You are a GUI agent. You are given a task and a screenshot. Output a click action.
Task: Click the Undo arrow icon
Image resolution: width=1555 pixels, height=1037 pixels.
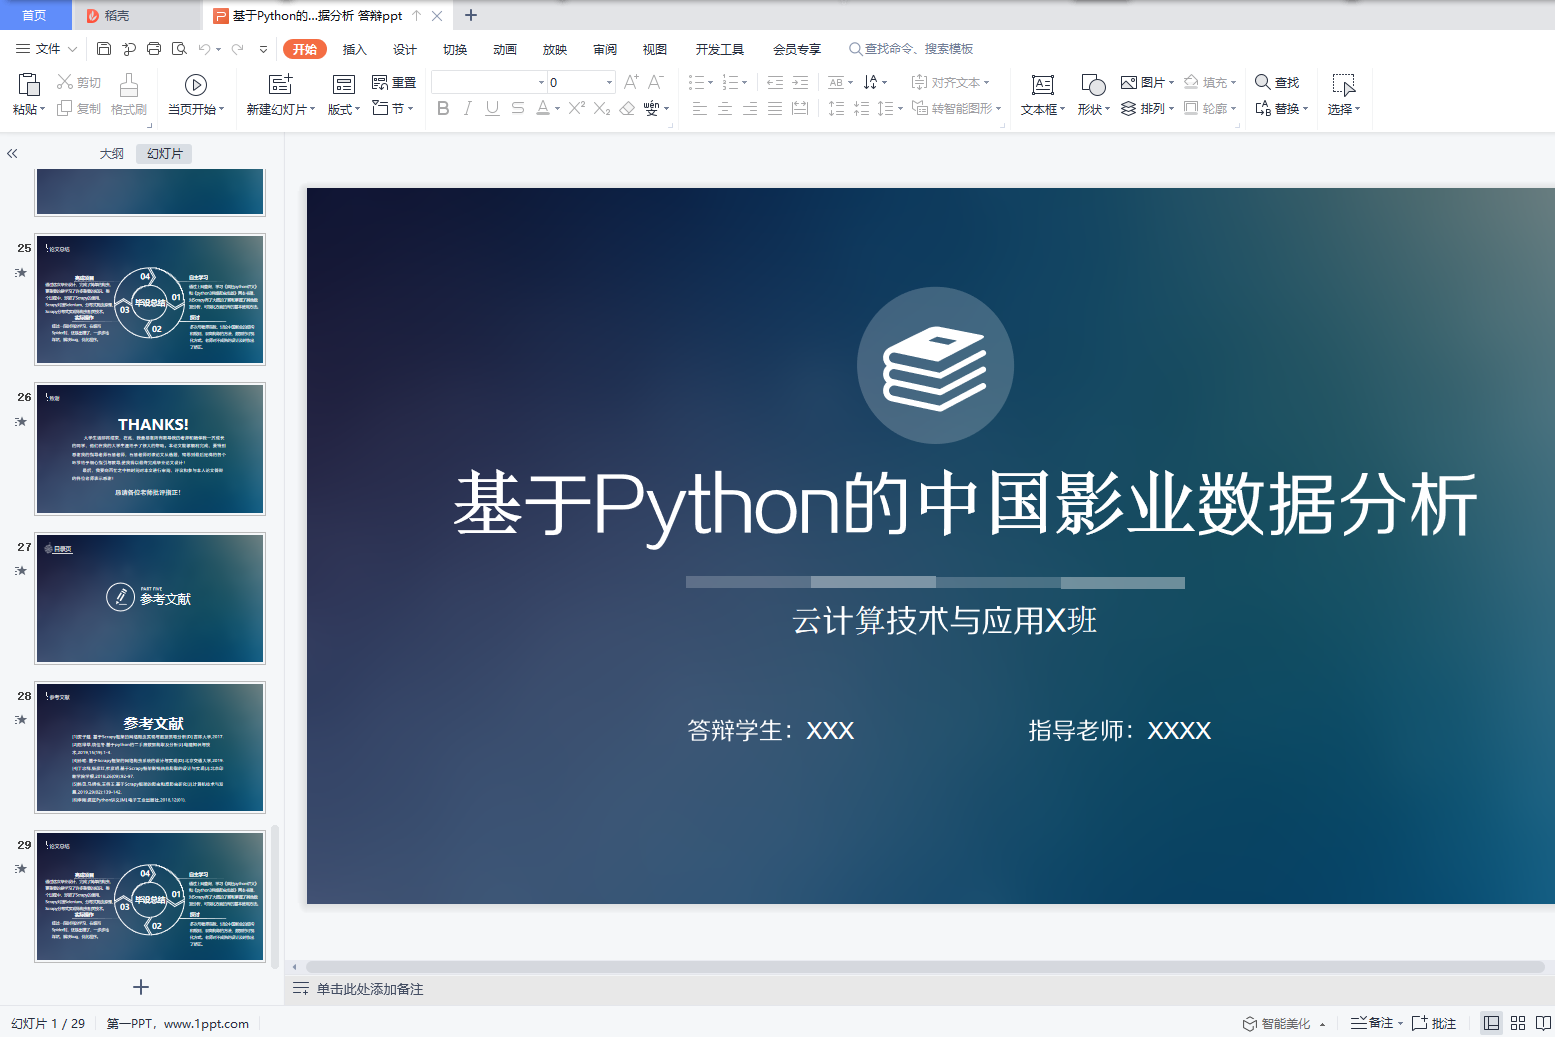(204, 49)
